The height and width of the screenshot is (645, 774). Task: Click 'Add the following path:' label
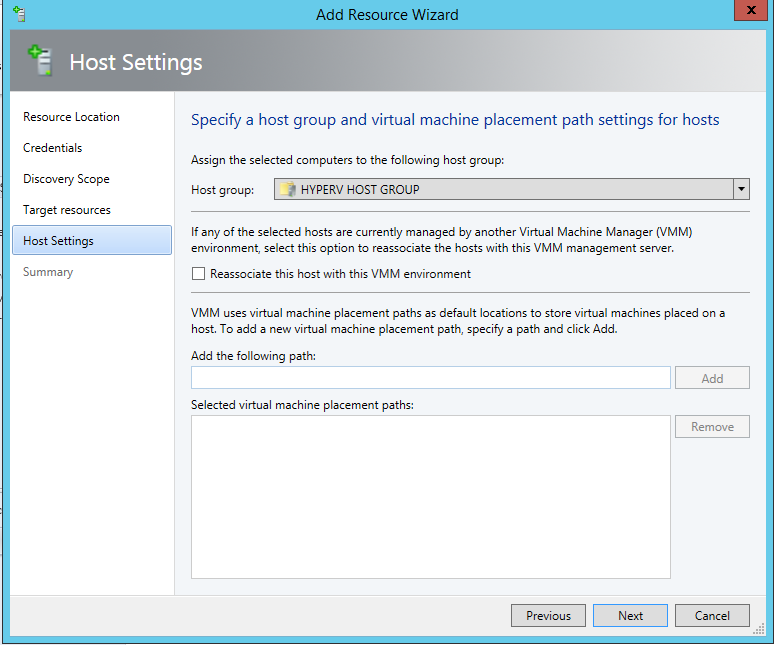coord(253,356)
